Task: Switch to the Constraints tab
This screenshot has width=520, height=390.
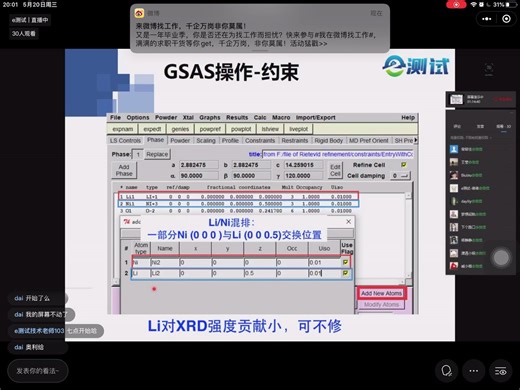Action: coord(260,140)
